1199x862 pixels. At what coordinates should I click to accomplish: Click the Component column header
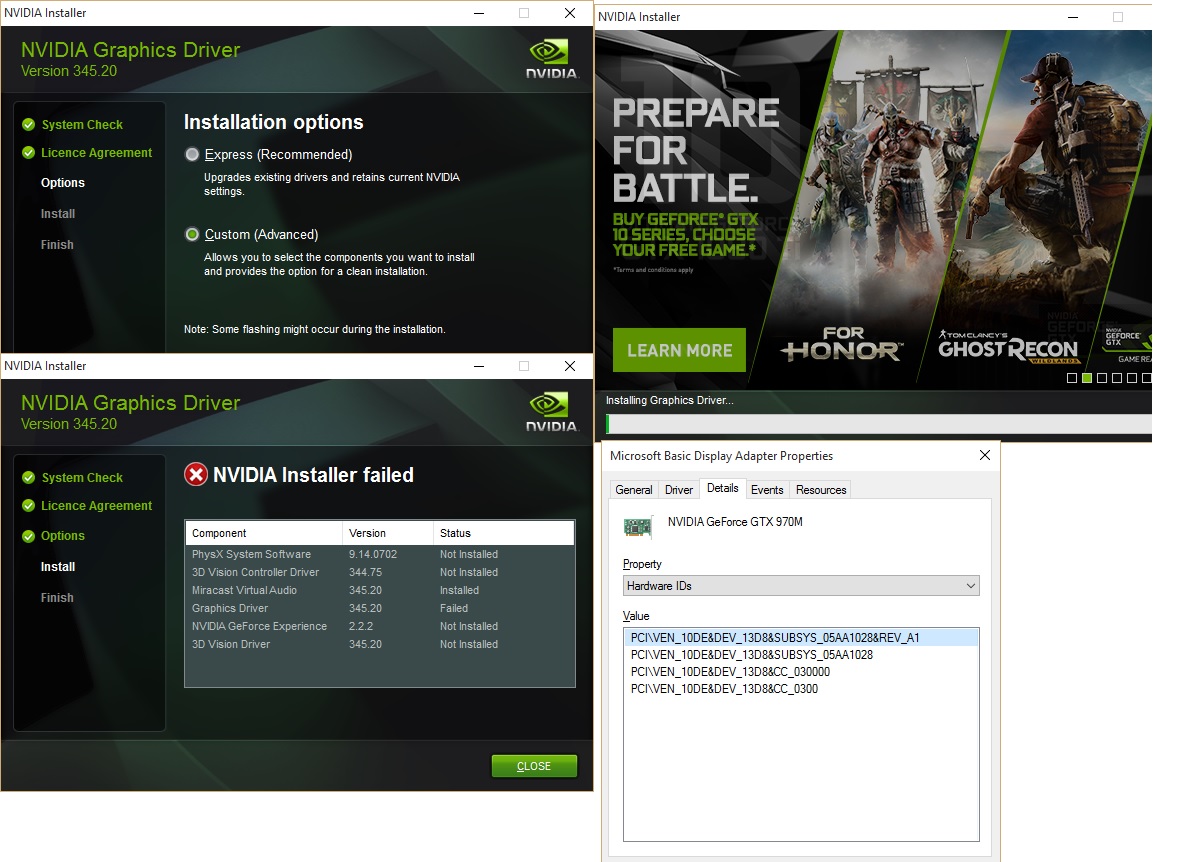pyautogui.click(x=263, y=533)
